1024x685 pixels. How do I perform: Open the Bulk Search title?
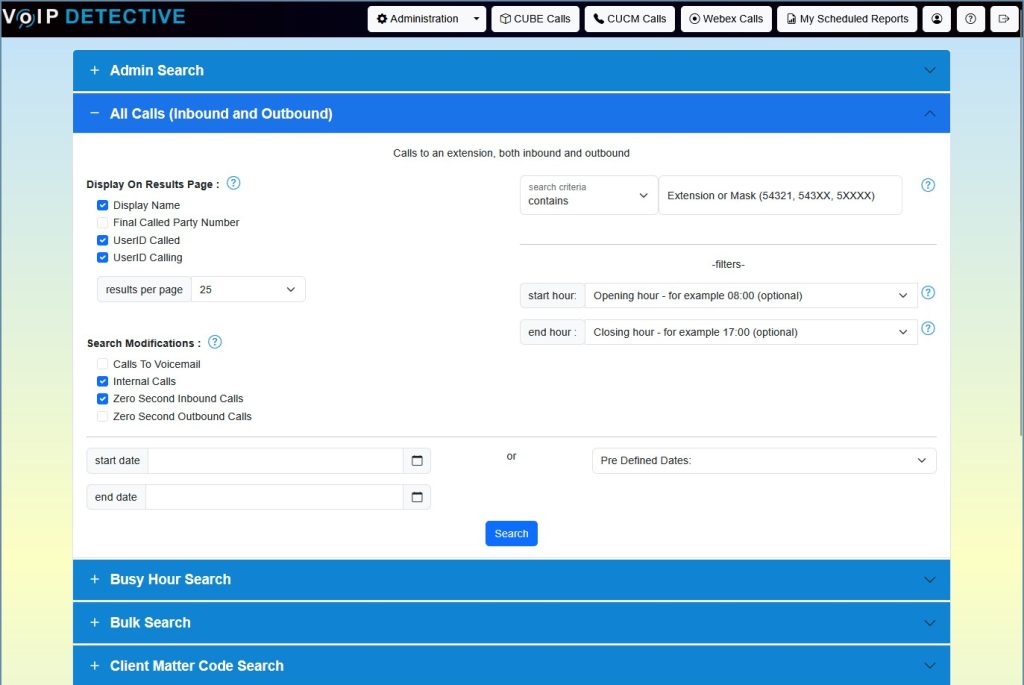[x=150, y=622]
